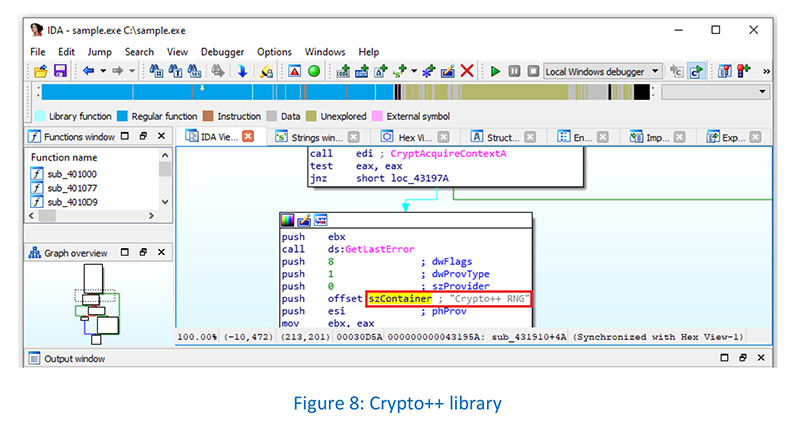Click the yellow marker on navigation band
The width and height of the screenshot is (799, 429).
(x=202, y=88)
